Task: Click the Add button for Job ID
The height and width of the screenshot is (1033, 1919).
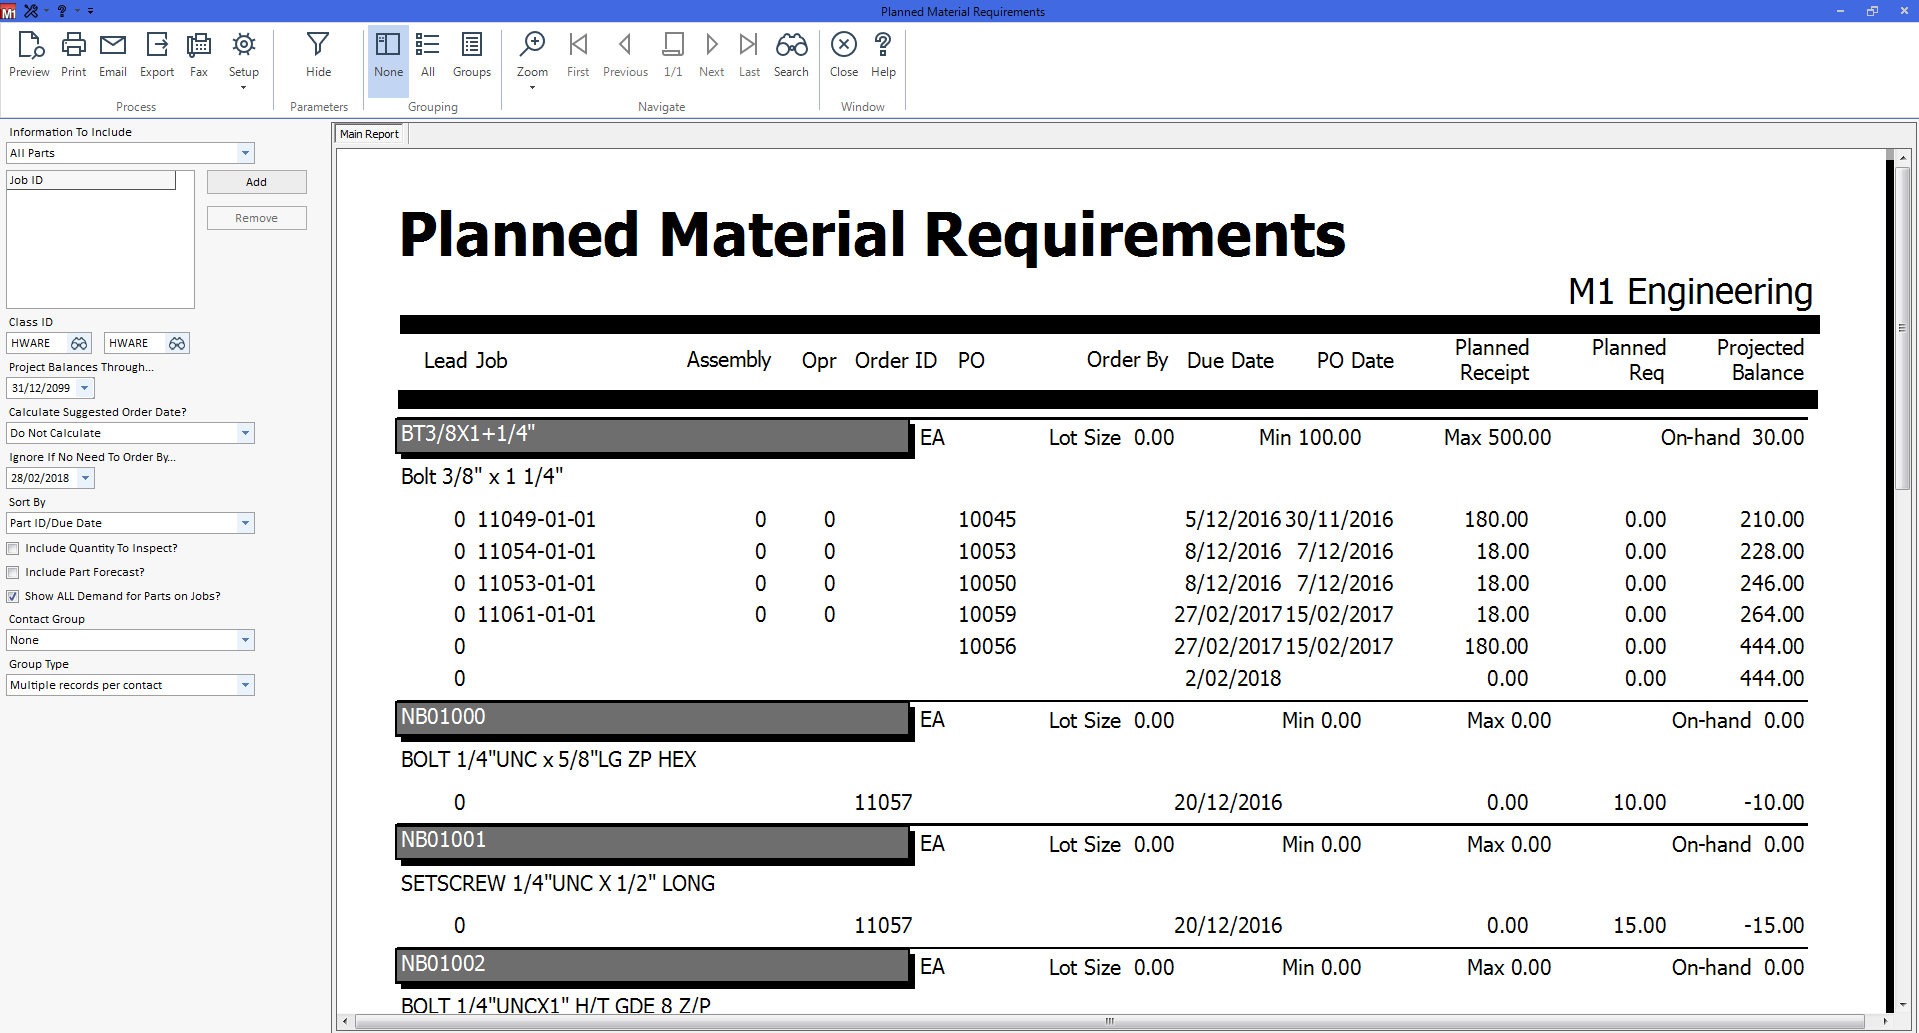Action: 256,182
